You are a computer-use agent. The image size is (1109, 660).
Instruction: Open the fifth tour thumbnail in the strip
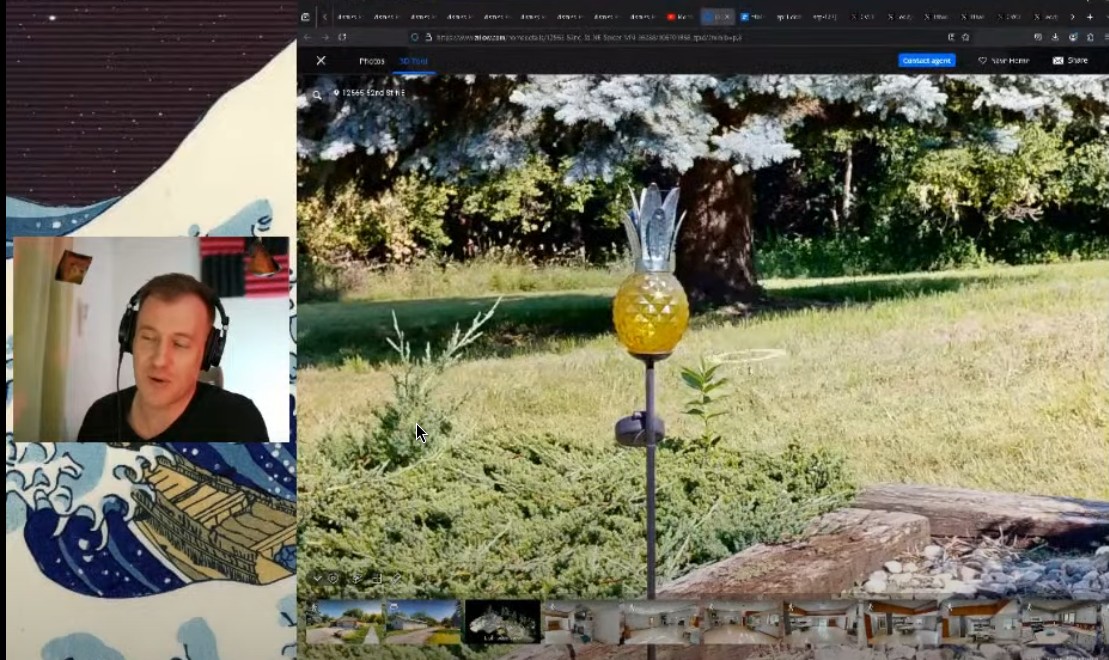[x=661, y=623]
